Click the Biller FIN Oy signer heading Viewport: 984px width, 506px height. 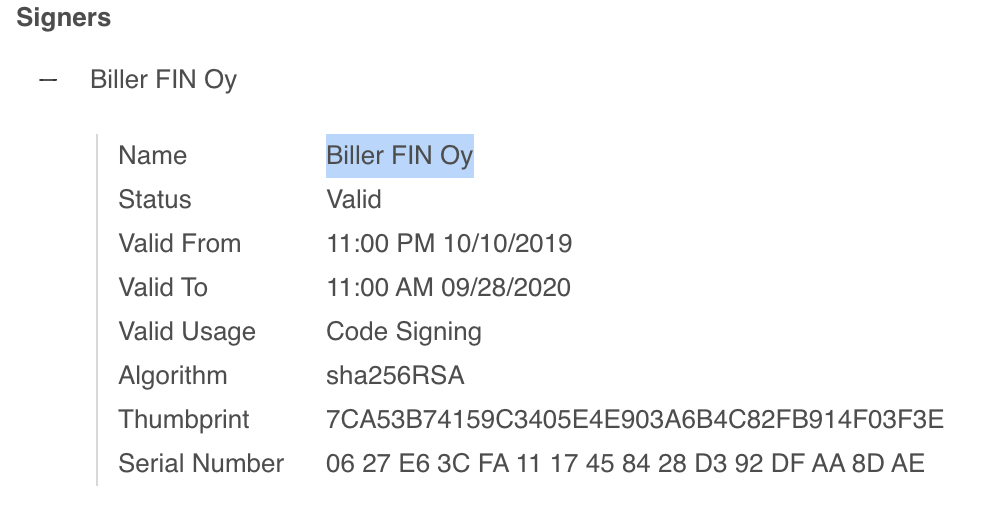[x=164, y=80]
